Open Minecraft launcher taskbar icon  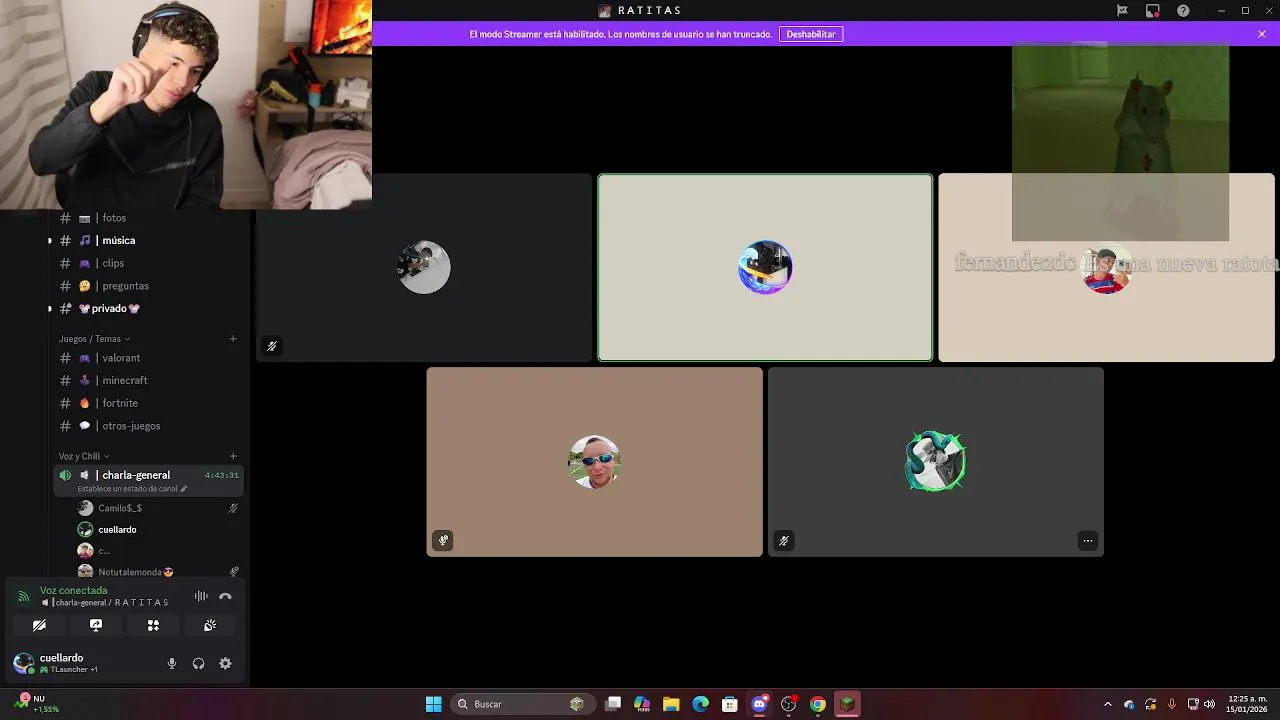(x=847, y=704)
